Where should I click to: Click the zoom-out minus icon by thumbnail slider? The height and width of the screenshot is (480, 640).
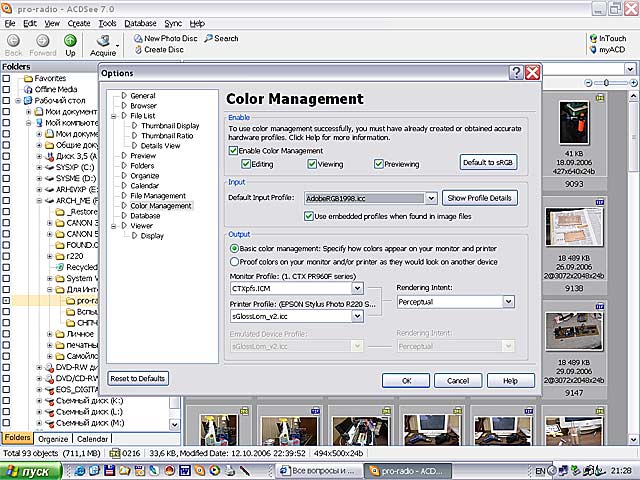pos(588,83)
